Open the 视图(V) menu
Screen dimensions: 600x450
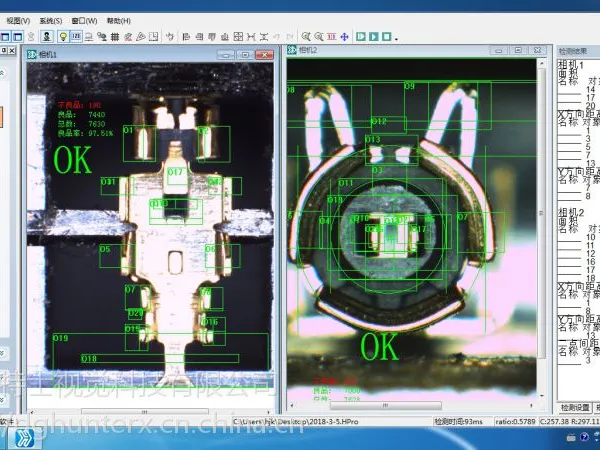(18, 21)
